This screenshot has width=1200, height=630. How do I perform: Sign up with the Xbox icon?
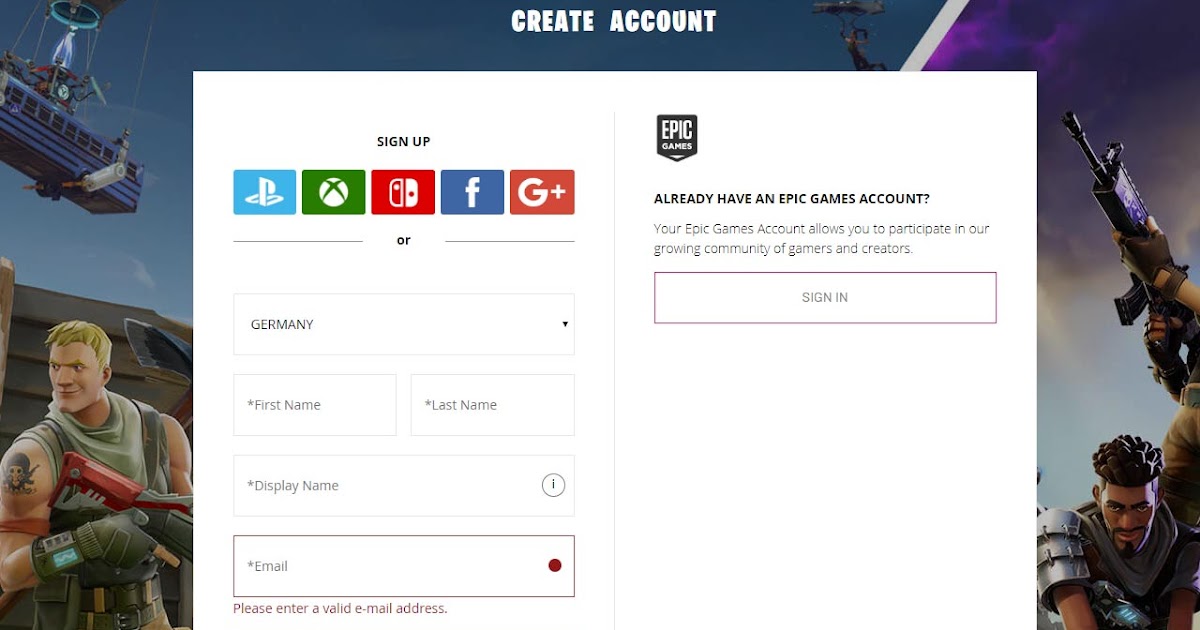coord(334,192)
